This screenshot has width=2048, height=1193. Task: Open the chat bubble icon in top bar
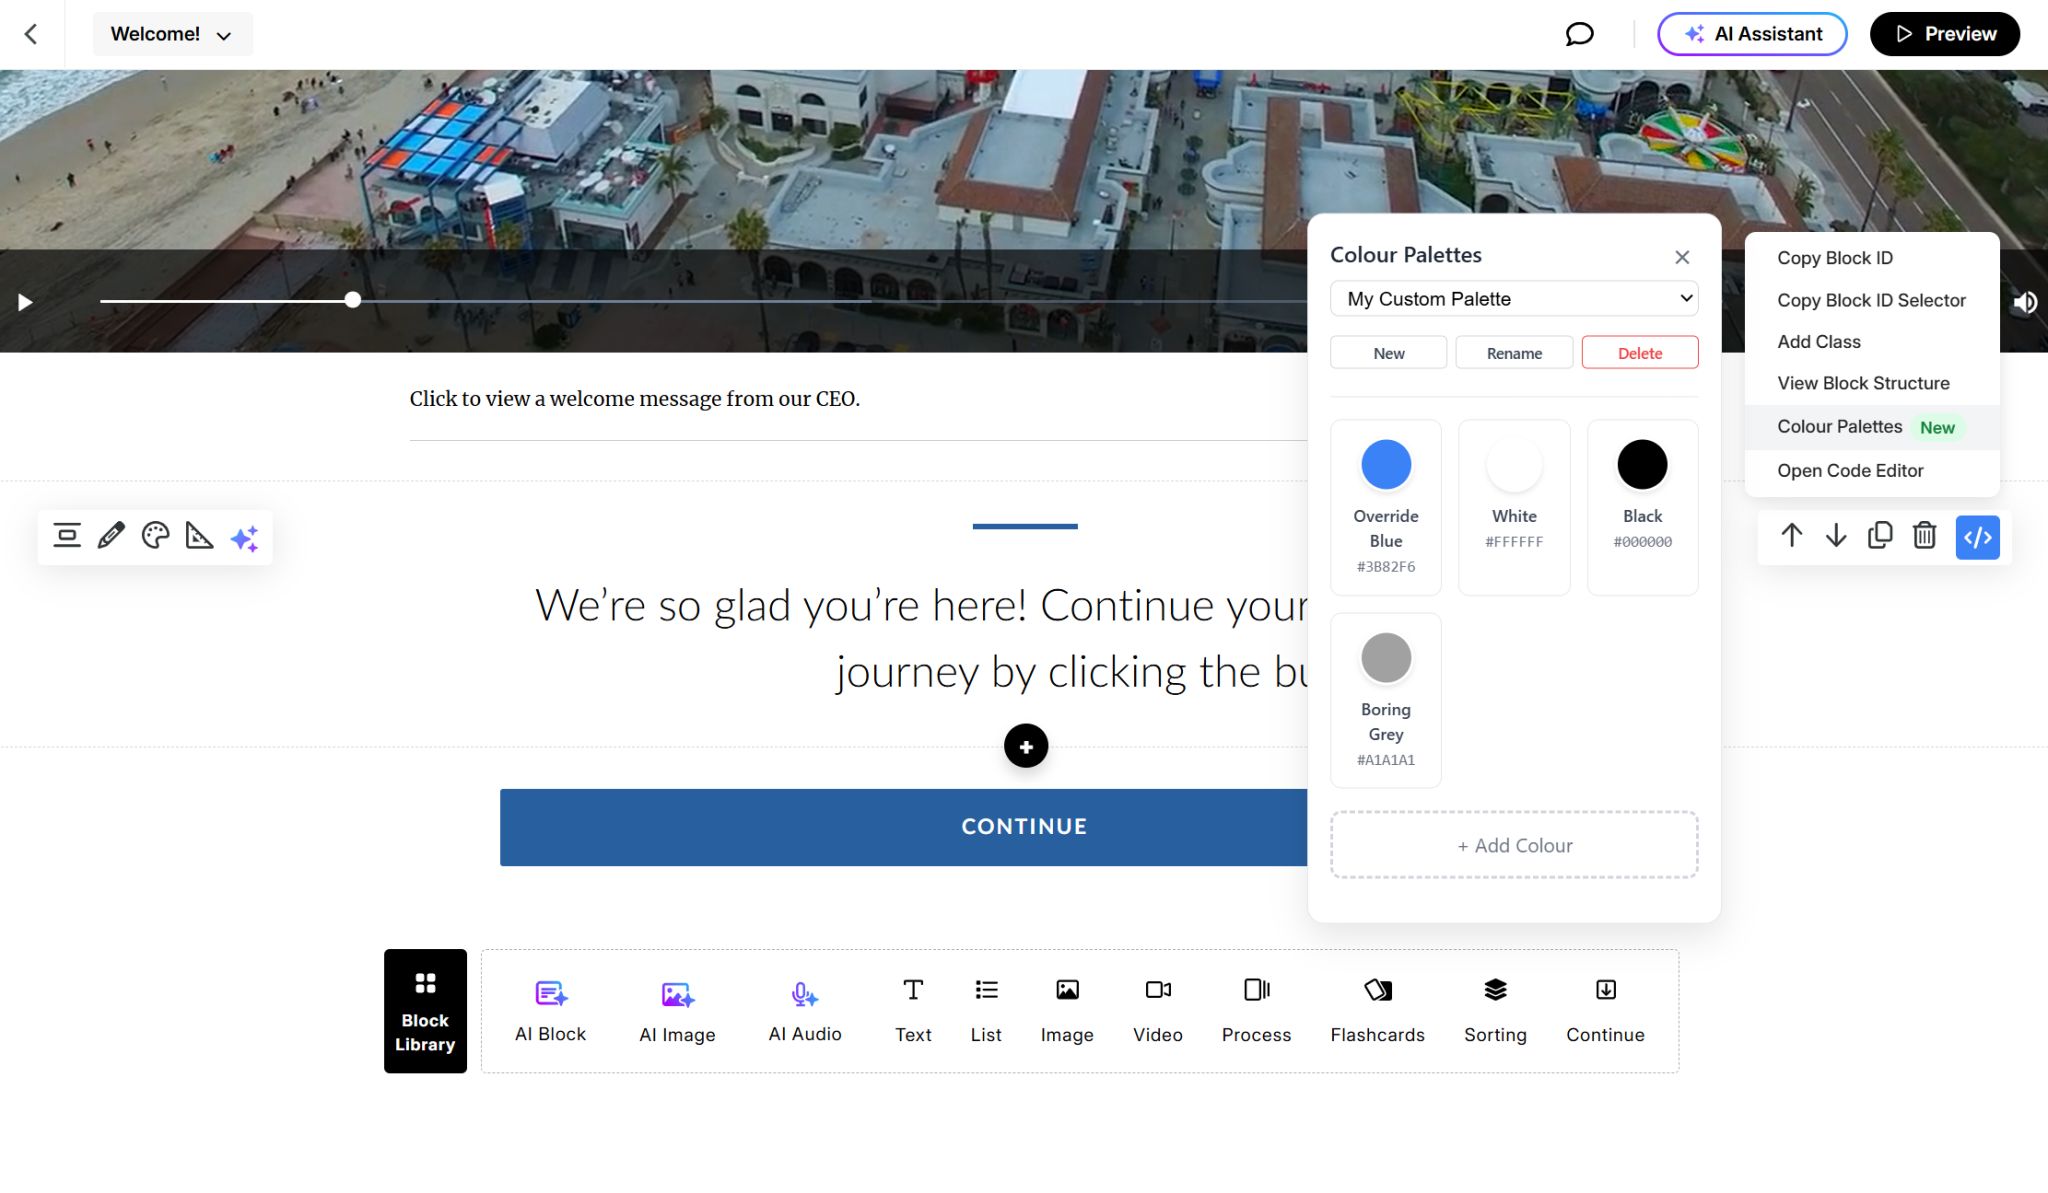tap(1576, 33)
